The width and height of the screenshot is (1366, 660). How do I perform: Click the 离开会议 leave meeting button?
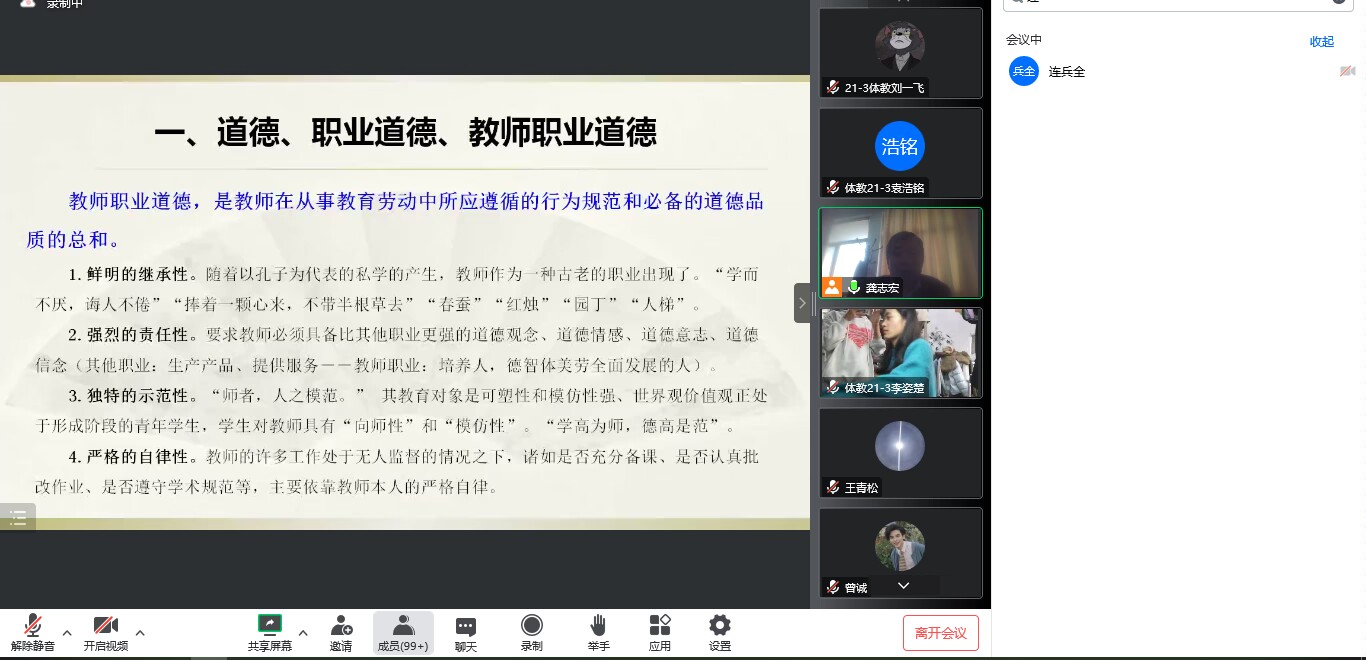pos(940,633)
